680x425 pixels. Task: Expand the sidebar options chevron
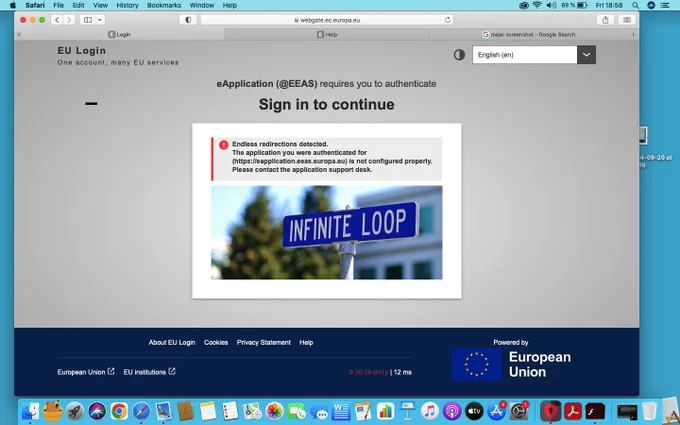coord(100,20)
